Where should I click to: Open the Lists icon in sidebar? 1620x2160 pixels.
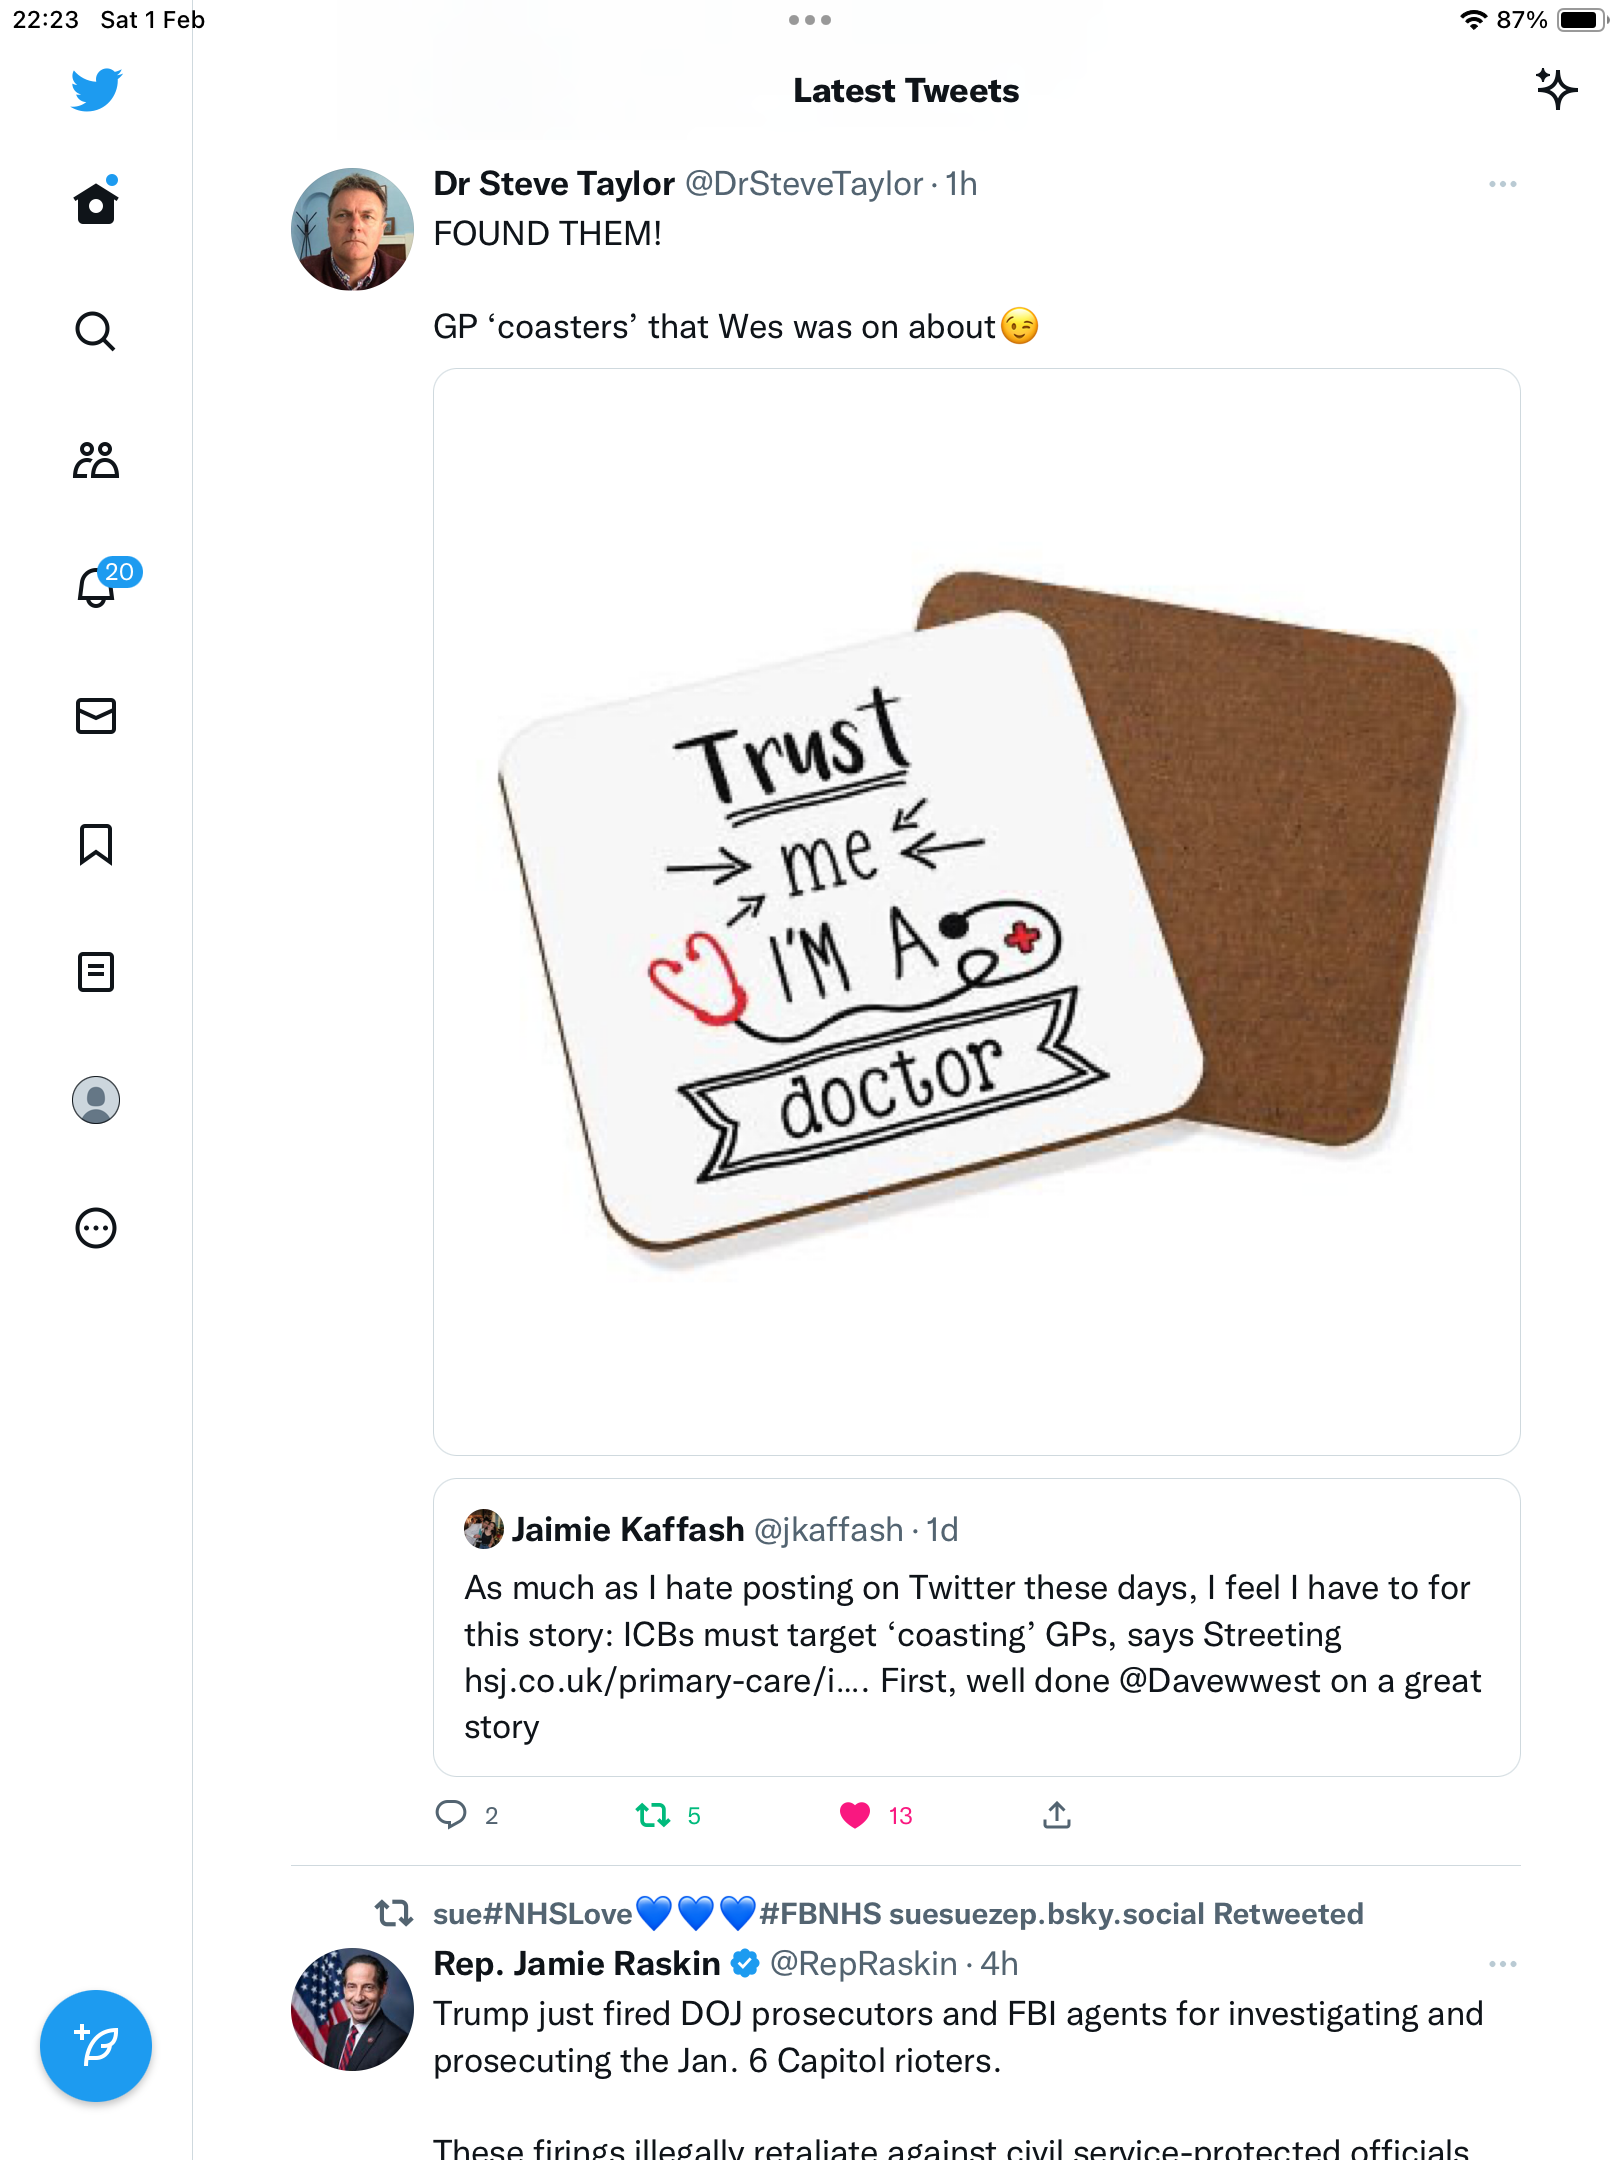96,972
